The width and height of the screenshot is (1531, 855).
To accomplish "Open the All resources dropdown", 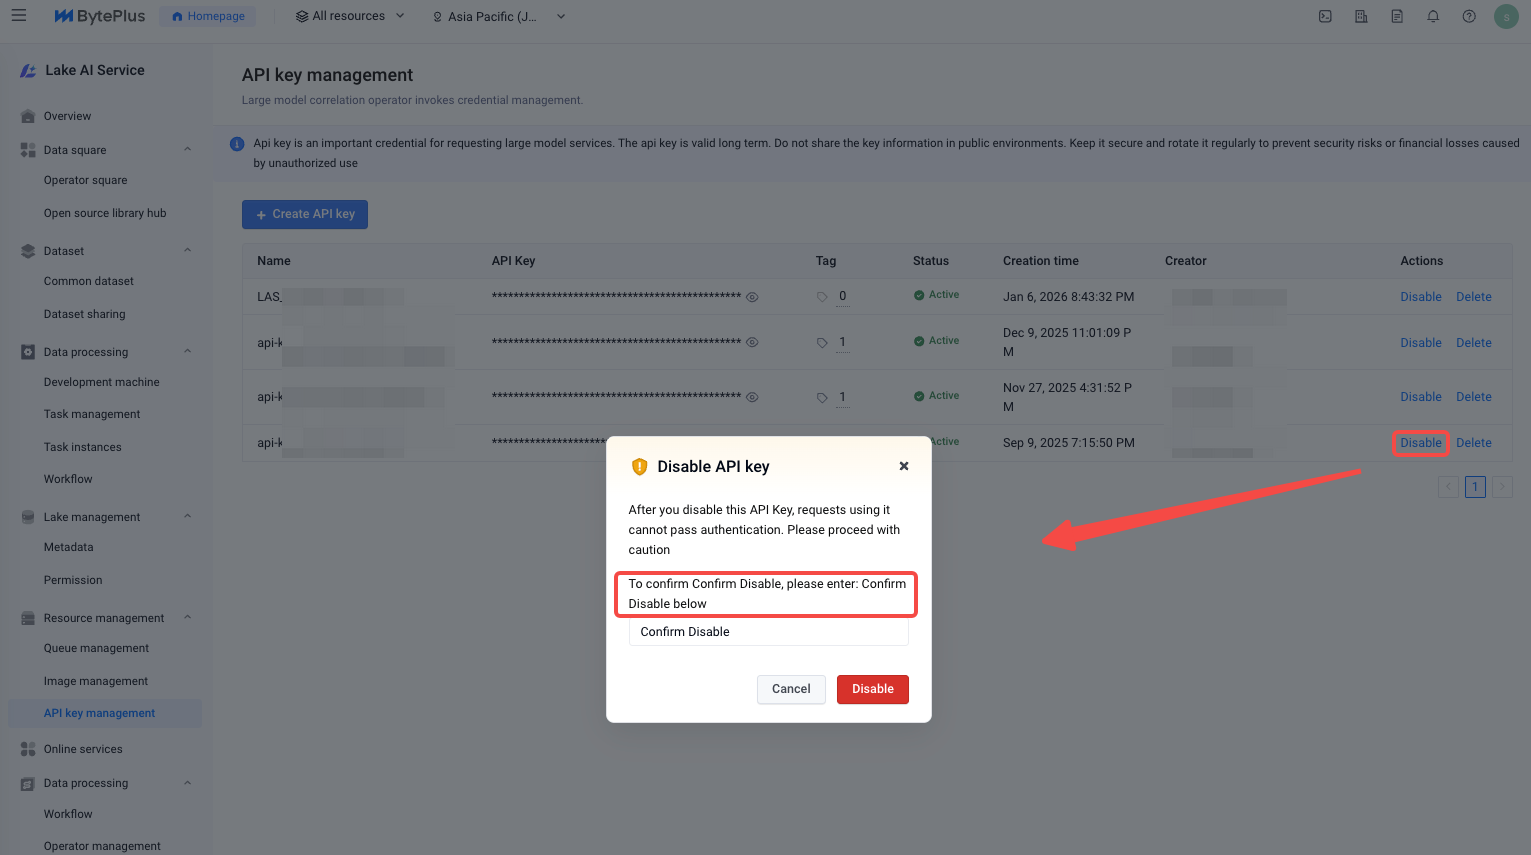I will [x=350, y=16].
